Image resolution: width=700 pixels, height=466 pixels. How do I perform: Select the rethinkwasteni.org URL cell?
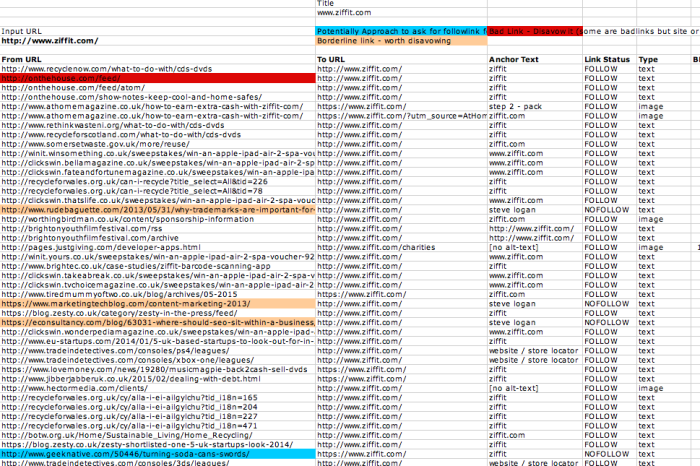(x=158, y=125)
